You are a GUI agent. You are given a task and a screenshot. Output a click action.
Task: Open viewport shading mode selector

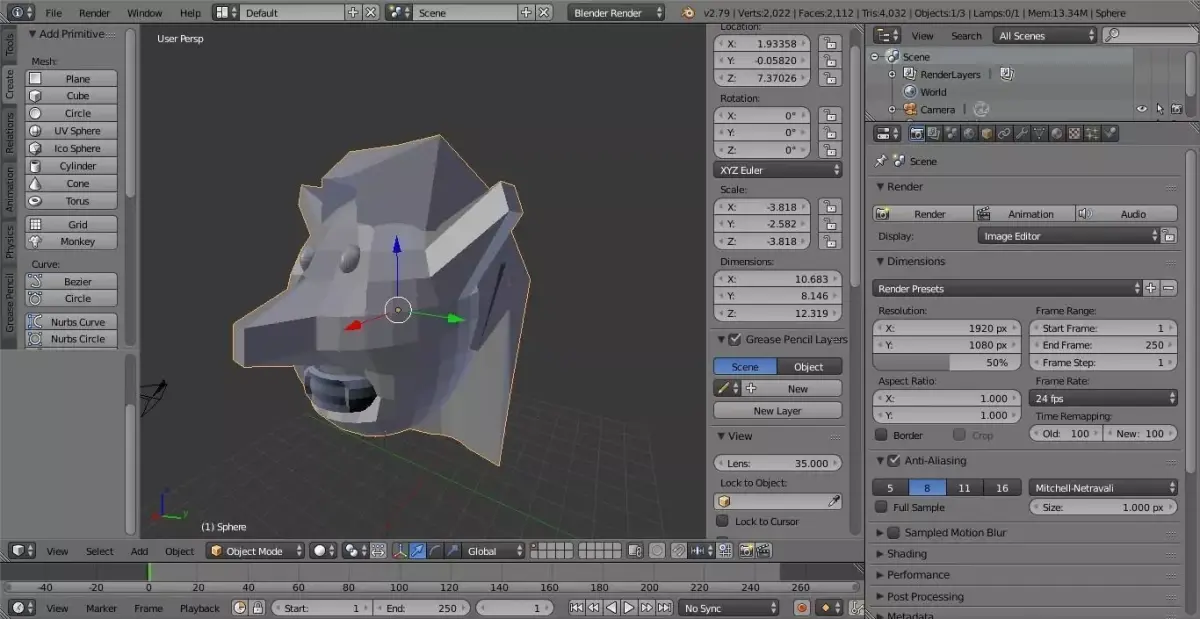point(323,551)
